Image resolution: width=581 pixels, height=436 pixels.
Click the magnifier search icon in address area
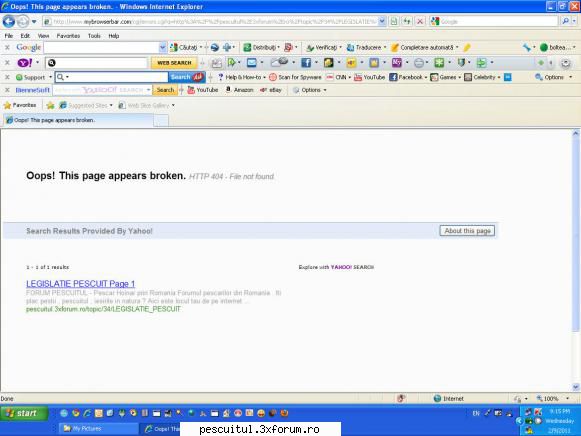click(565, 21)
